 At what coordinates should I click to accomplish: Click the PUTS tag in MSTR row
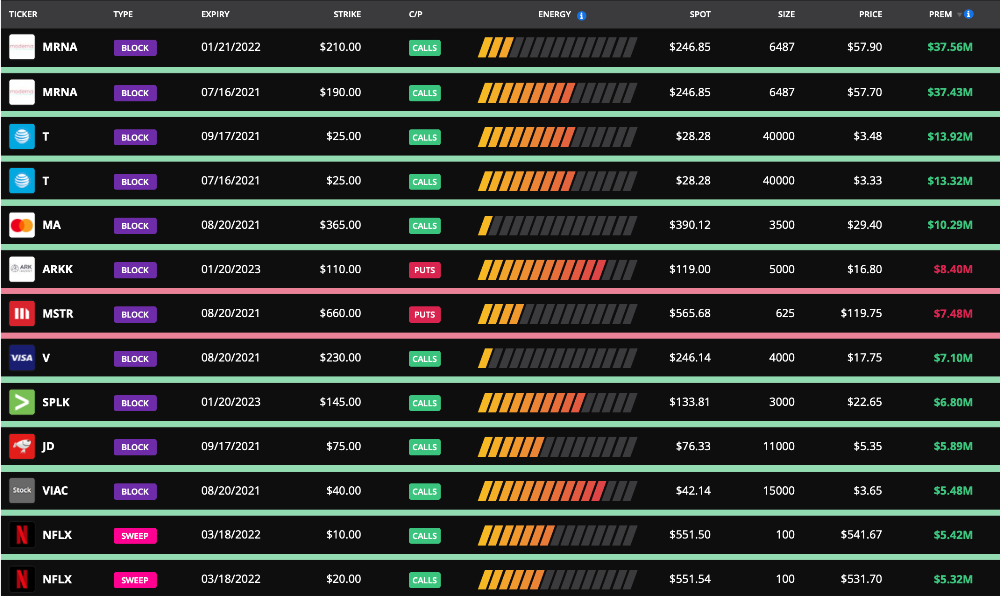425,314
